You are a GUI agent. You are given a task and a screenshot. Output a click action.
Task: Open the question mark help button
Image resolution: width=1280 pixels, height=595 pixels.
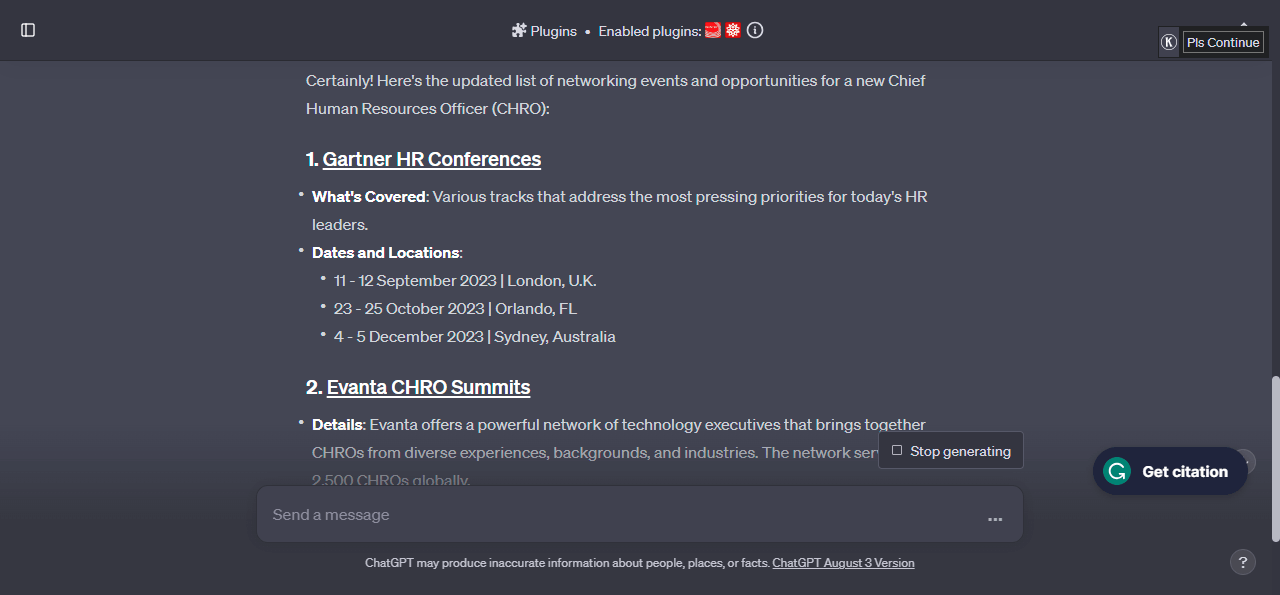tap(1242, 562)
